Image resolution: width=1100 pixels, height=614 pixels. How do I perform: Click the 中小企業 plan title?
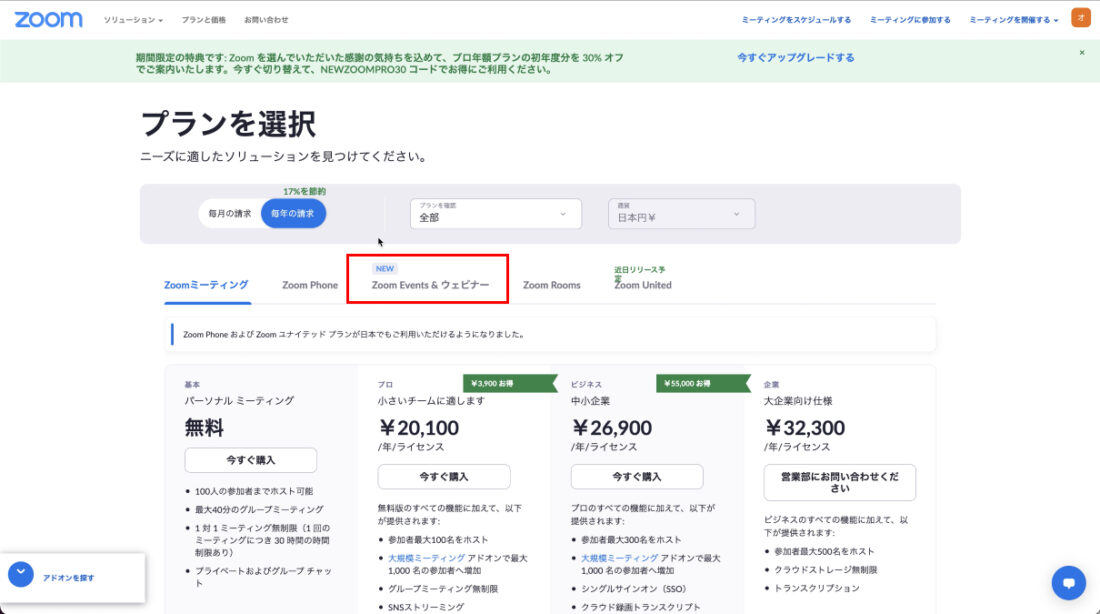(591, 401)
